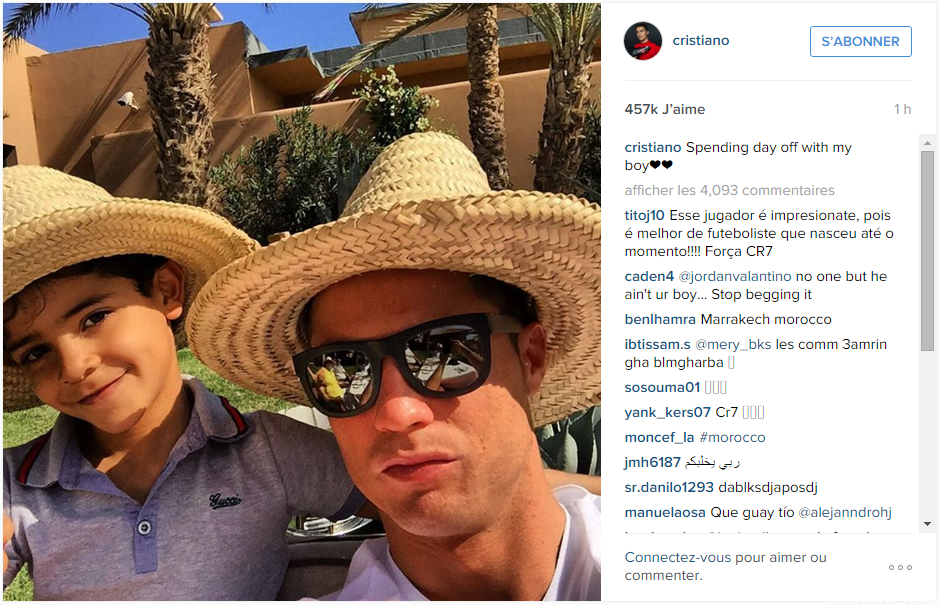Open the three-dot more options icon
The image size is (940, 605).
click(900, 567)
